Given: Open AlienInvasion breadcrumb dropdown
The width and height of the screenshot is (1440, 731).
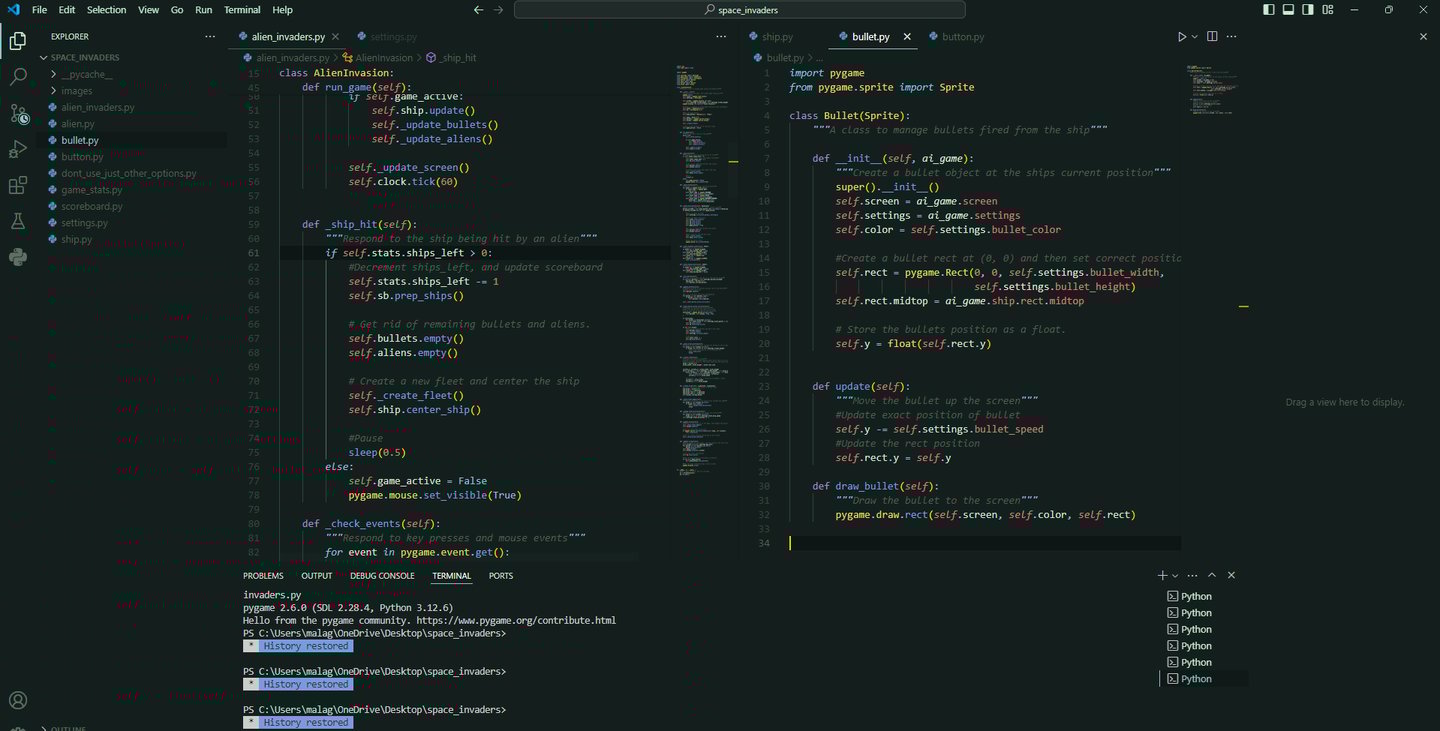Looking at the screenshot, I should point(378,58).
